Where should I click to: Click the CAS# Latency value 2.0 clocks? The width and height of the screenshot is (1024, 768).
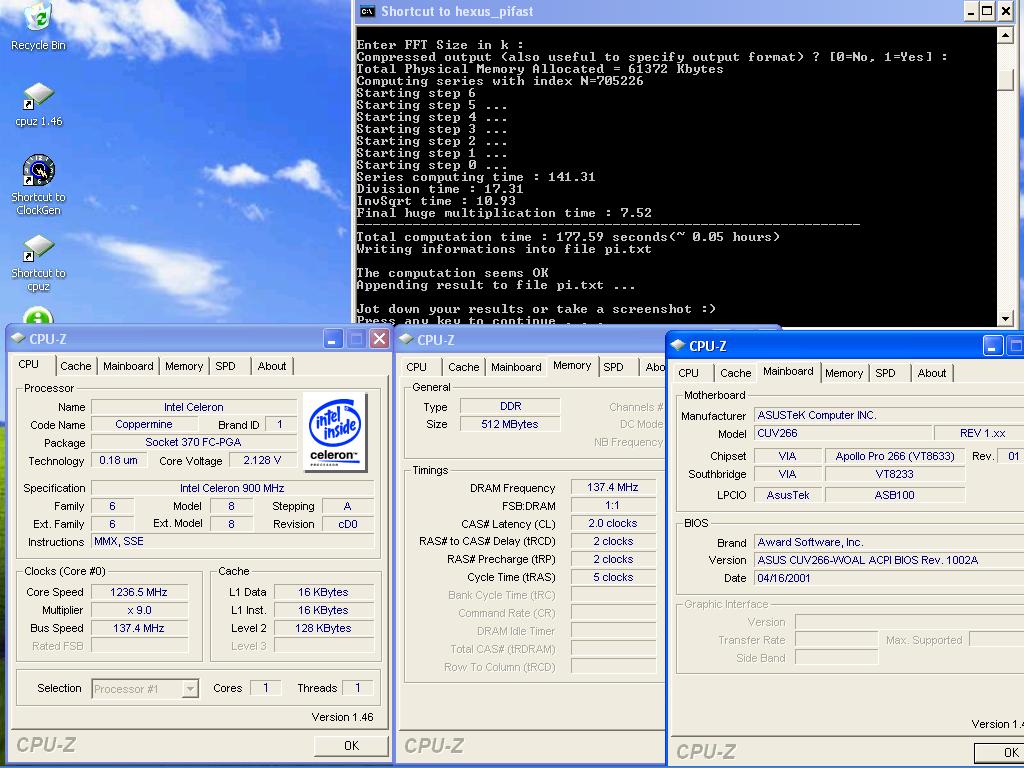(613, 524)
